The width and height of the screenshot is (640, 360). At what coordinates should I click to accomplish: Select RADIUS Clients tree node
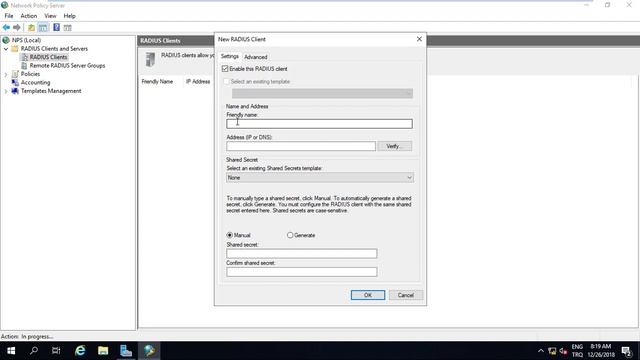(48, 57)
